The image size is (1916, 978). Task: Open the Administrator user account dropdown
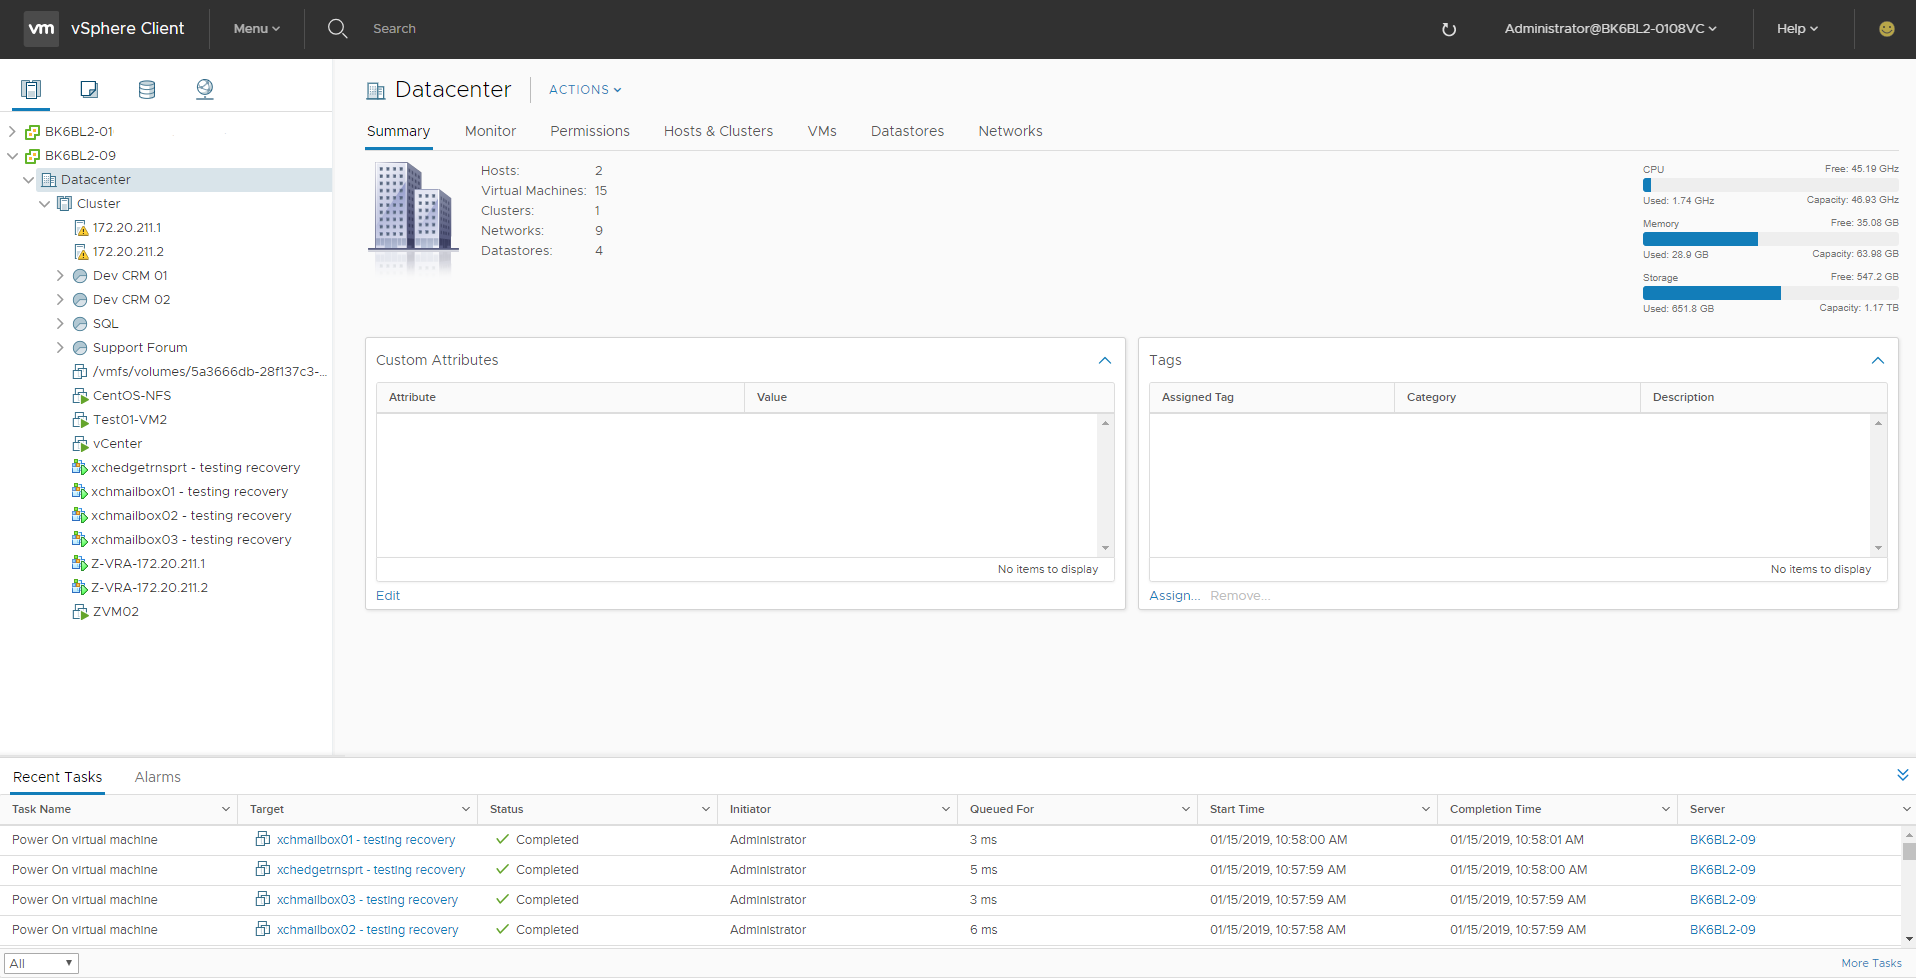tap(1610, 29)
